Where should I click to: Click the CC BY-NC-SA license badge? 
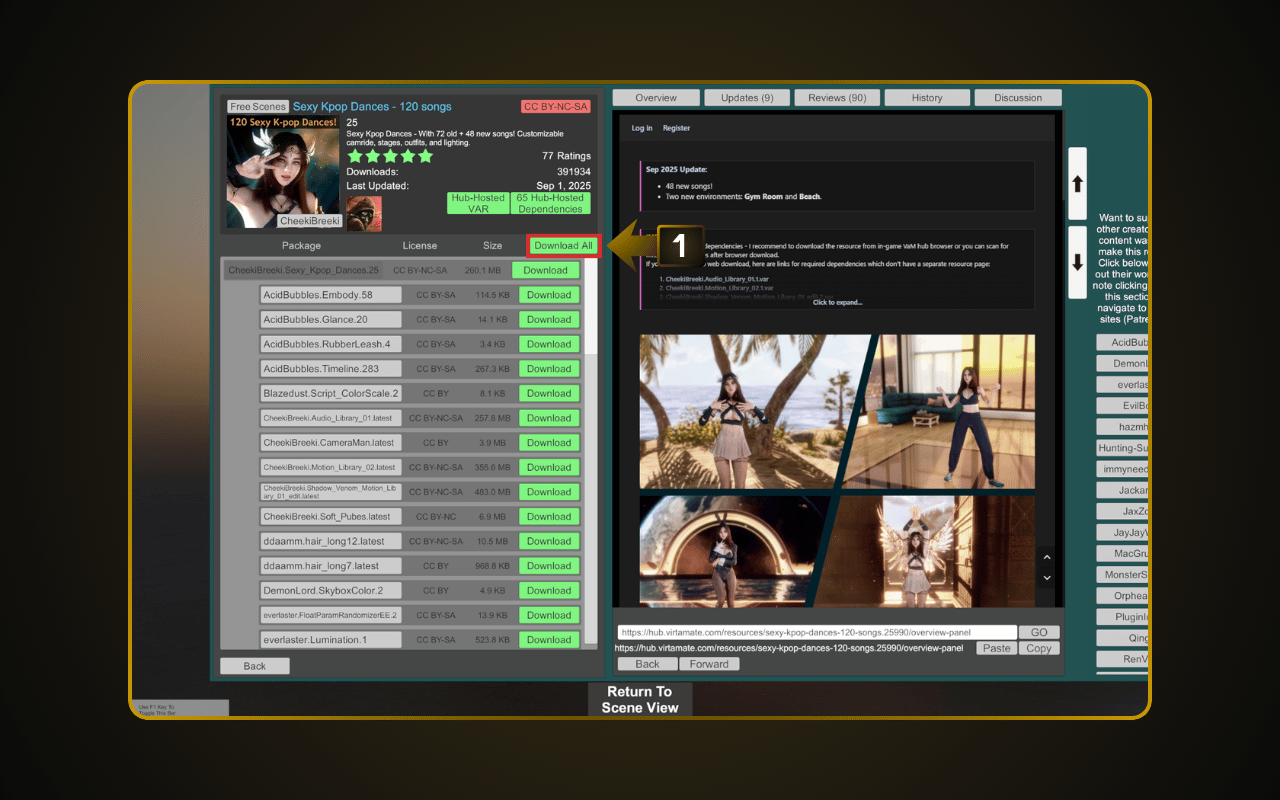tap(555, 107)
